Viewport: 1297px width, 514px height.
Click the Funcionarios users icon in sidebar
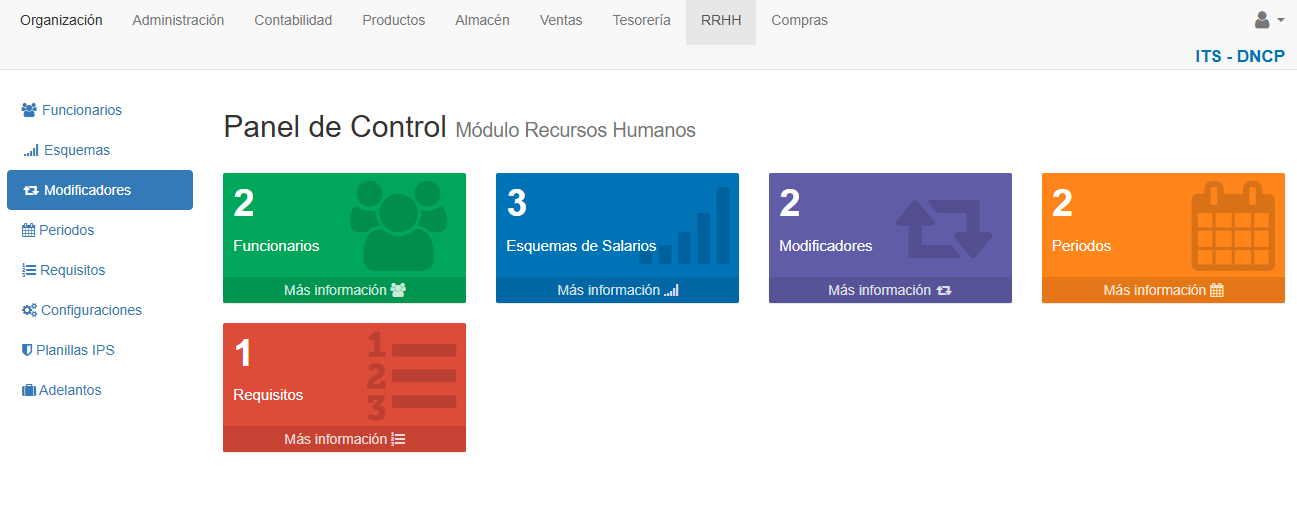[x=29, y=110]
